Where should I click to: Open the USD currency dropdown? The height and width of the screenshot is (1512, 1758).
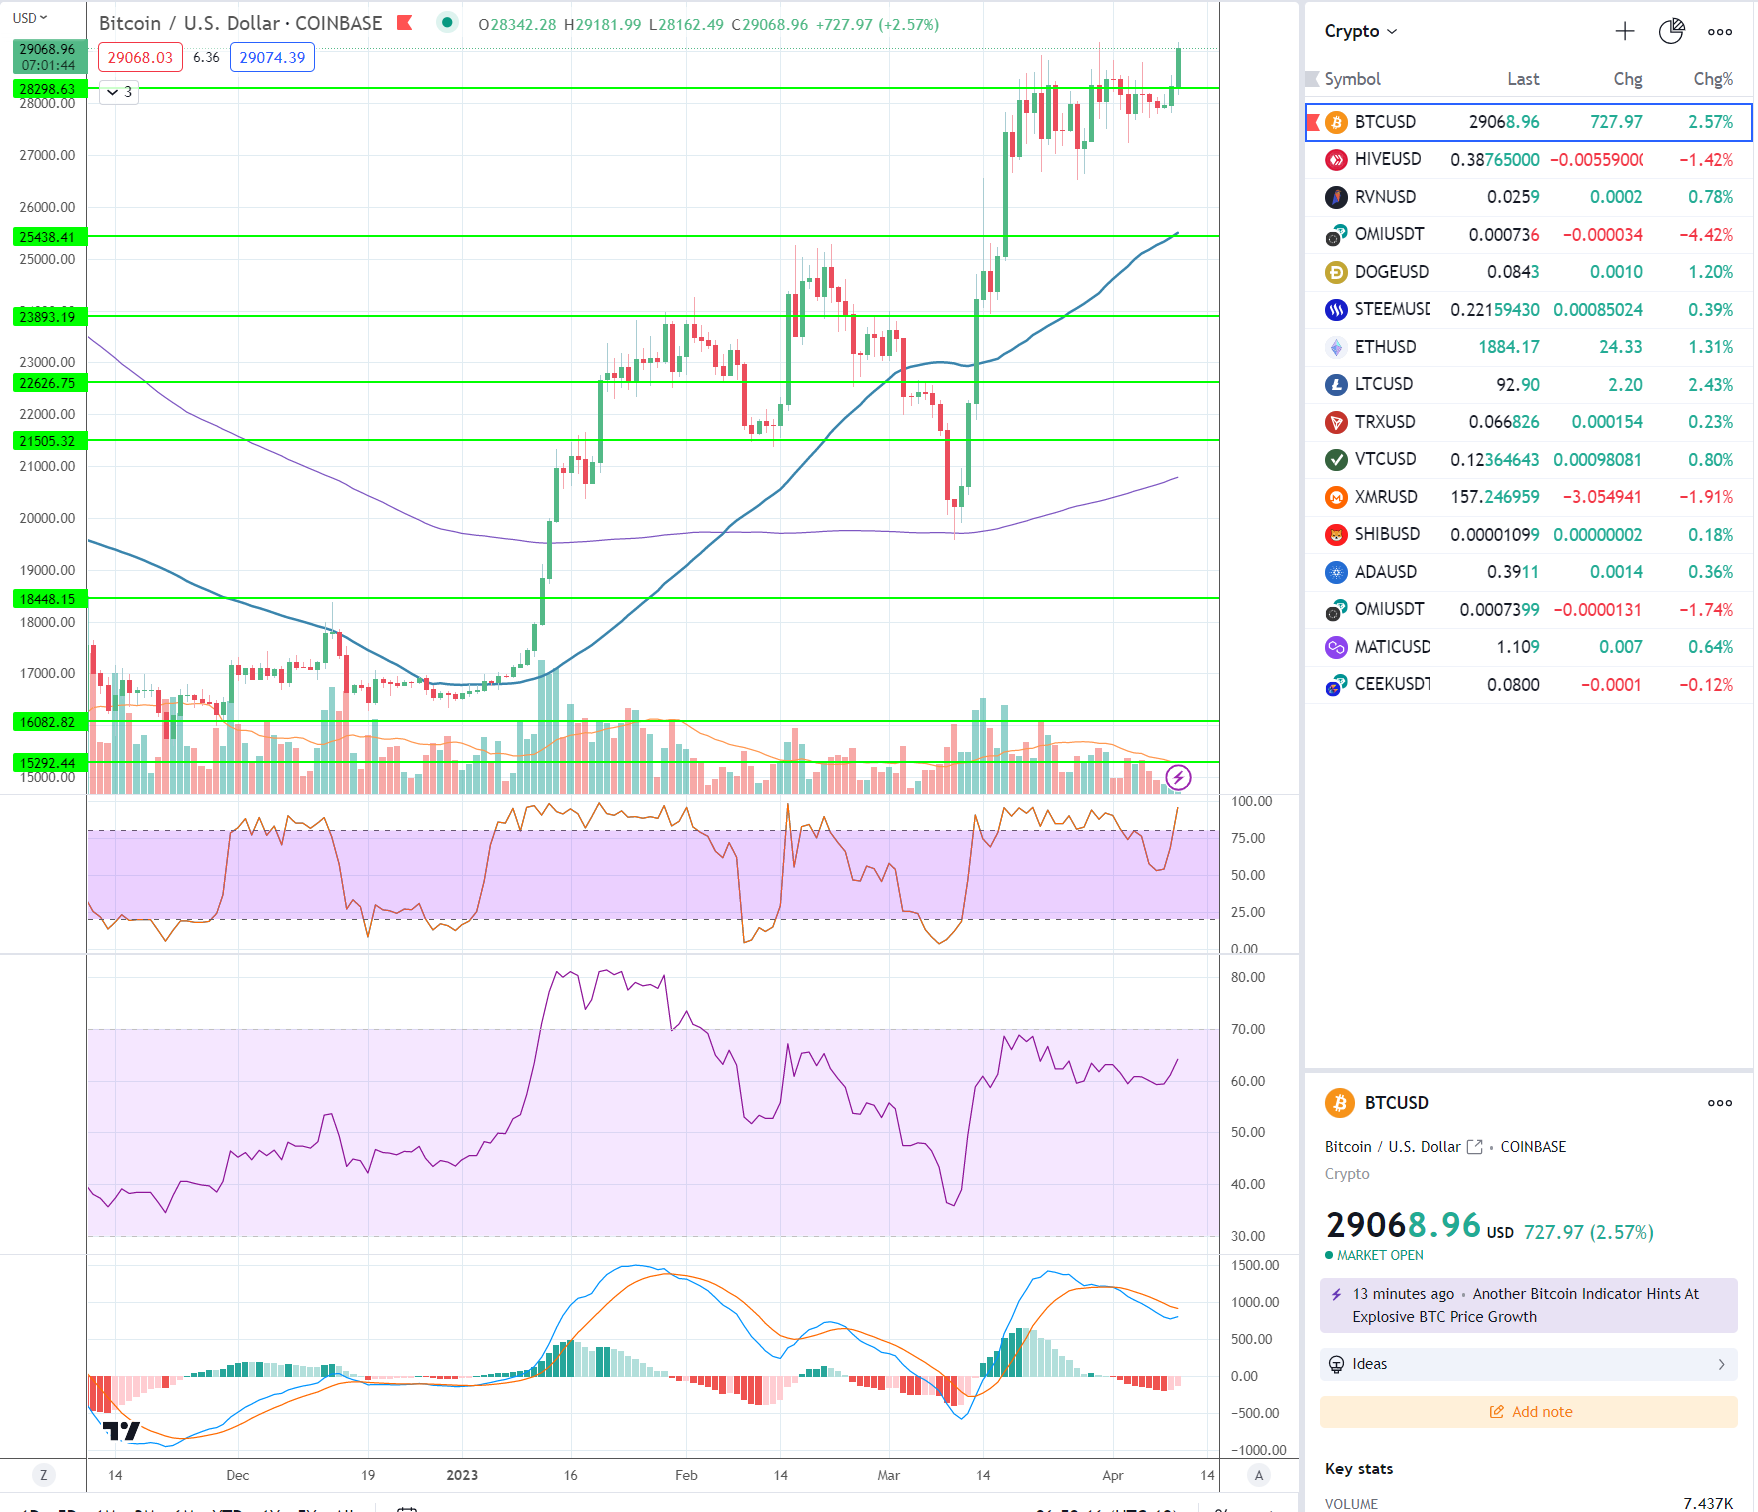pyautogui.click(x=30, y=18)
